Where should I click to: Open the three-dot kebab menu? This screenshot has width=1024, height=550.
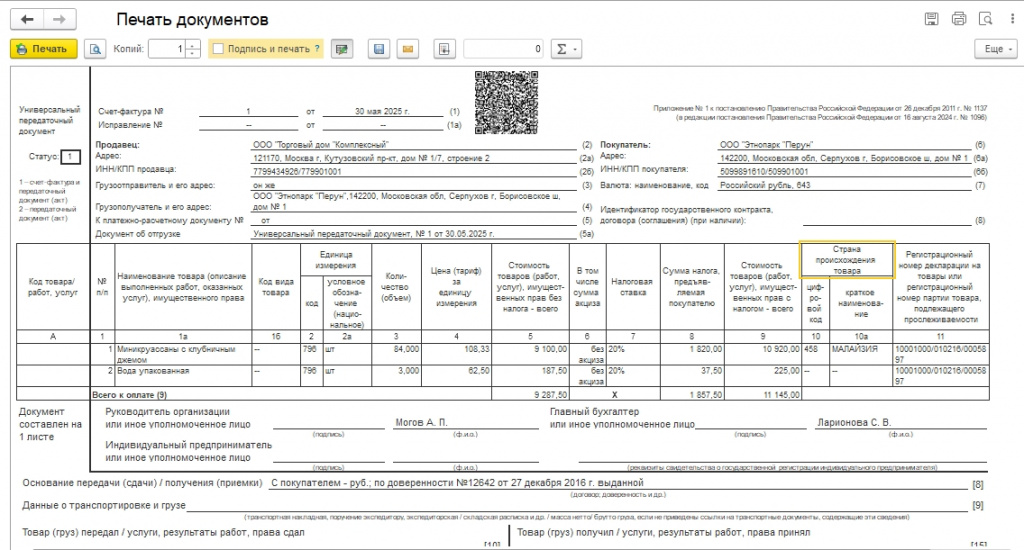[x=1012, y=19]
